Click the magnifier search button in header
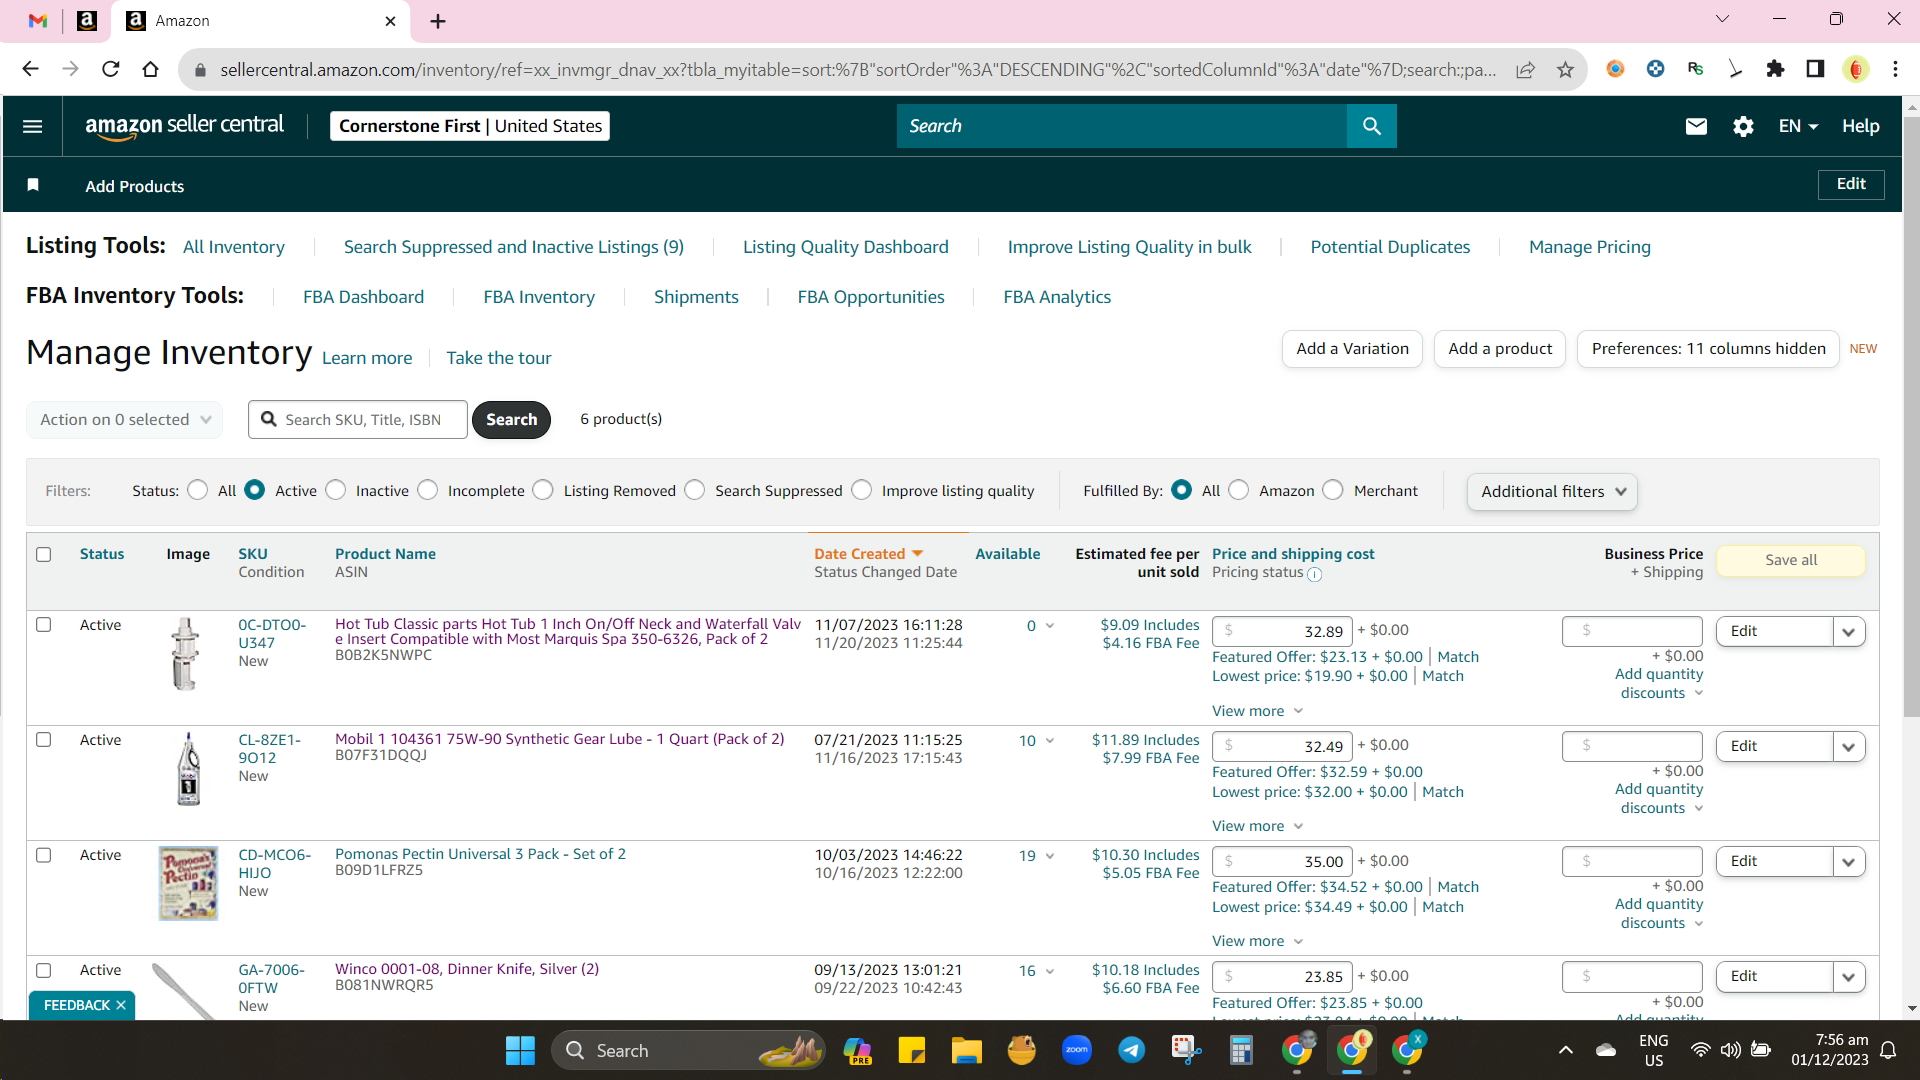Screen dimensions: 1920x1080 click(1371, 126)
